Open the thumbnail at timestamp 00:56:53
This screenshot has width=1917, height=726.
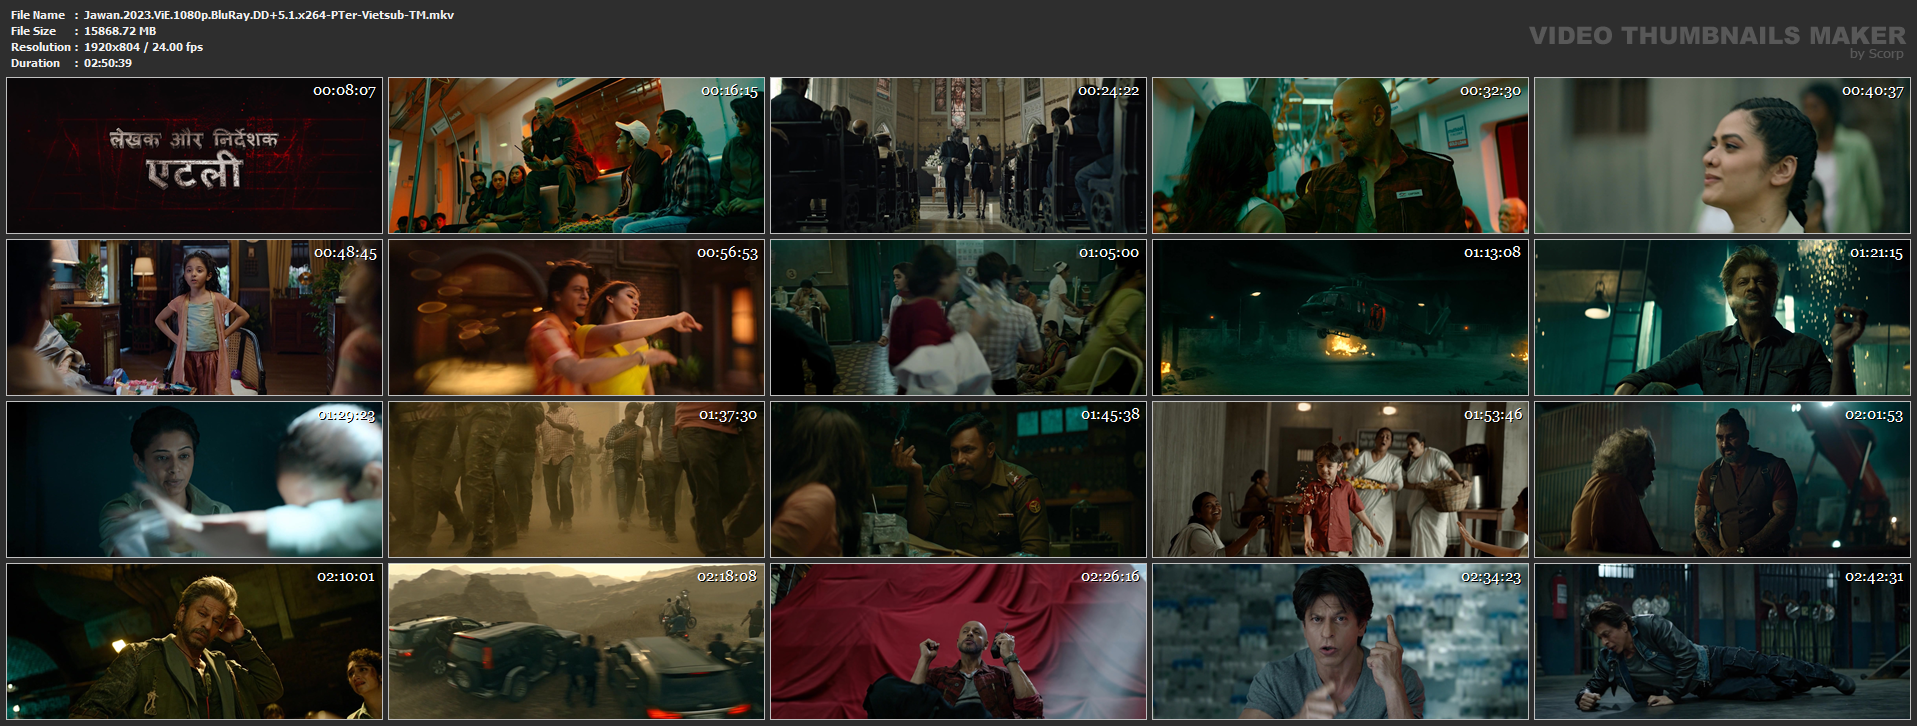[577, 318]
